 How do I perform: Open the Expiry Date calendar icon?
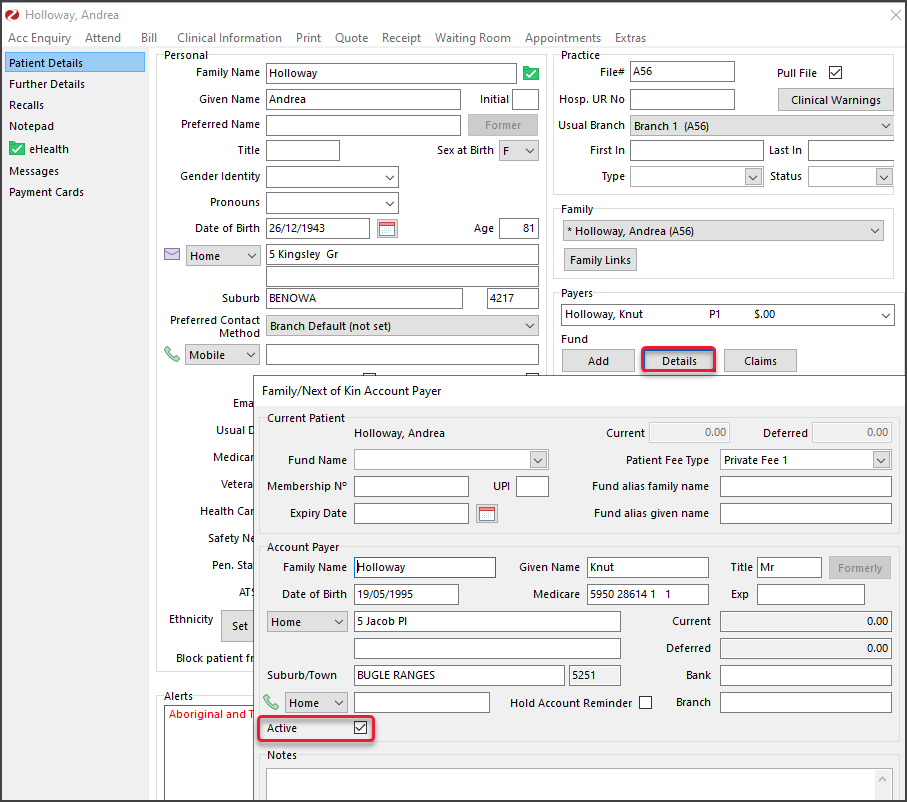(486, 513)
